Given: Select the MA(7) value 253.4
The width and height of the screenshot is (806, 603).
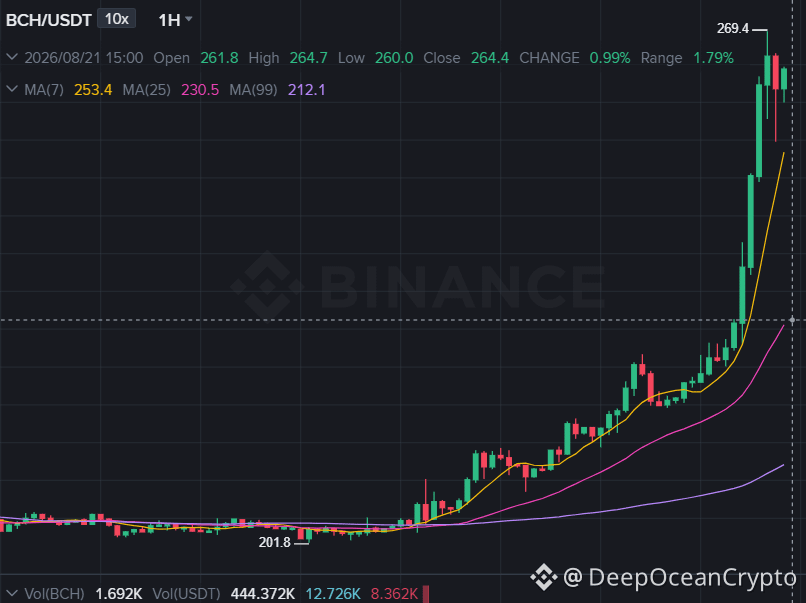Looking at the screenshot, I should coord(93,90).
